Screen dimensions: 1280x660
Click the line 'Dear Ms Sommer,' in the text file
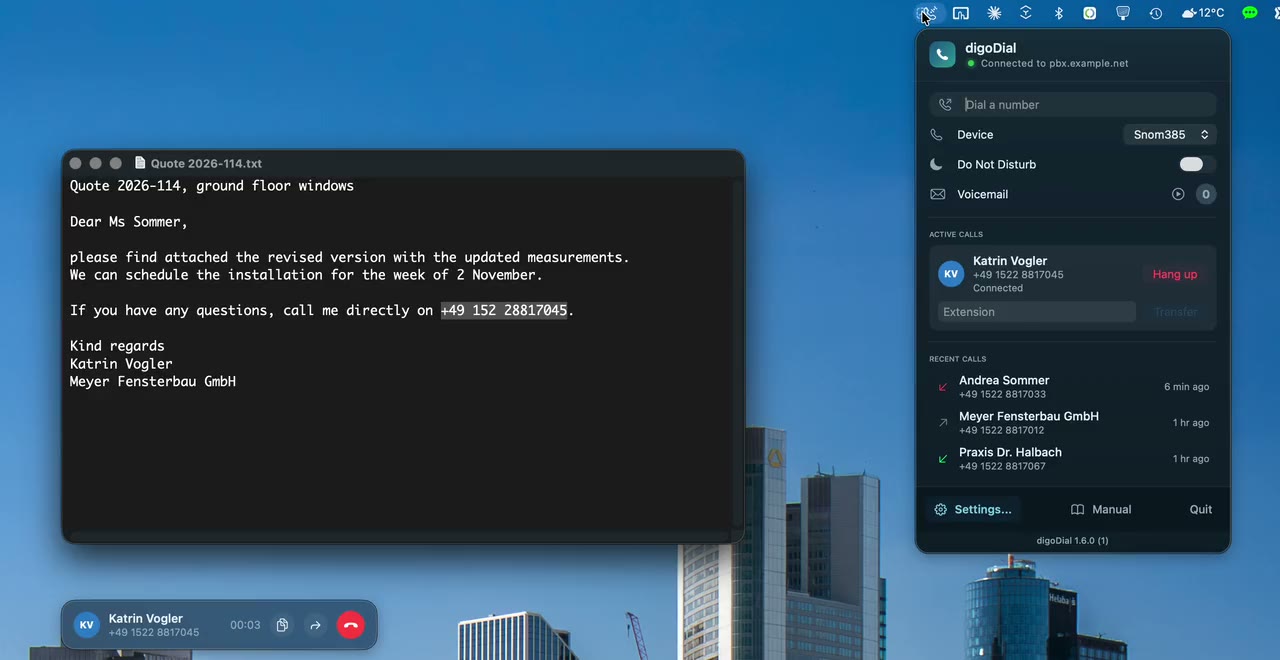click(x=129, y=221)
